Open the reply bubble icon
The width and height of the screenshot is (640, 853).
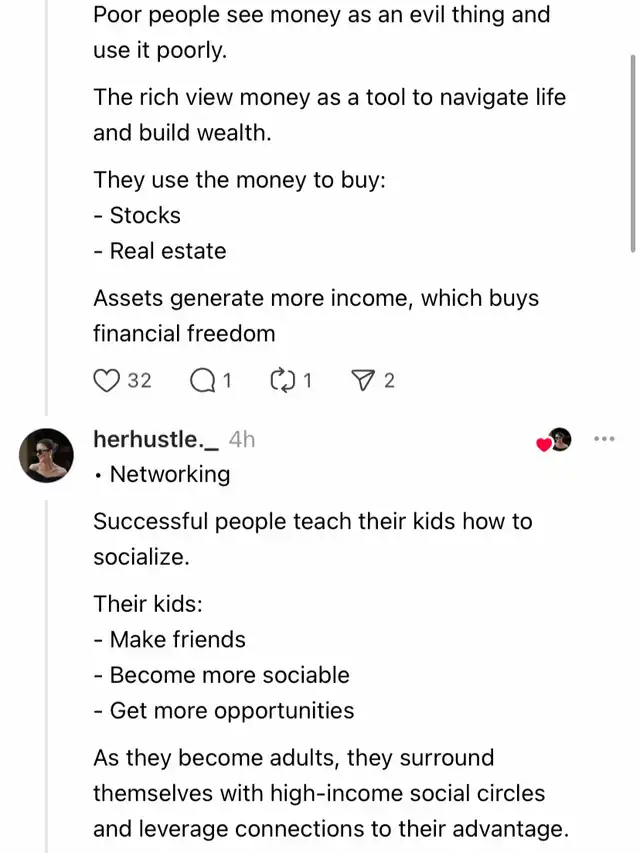pyautogui.click(x=201, y=380)
